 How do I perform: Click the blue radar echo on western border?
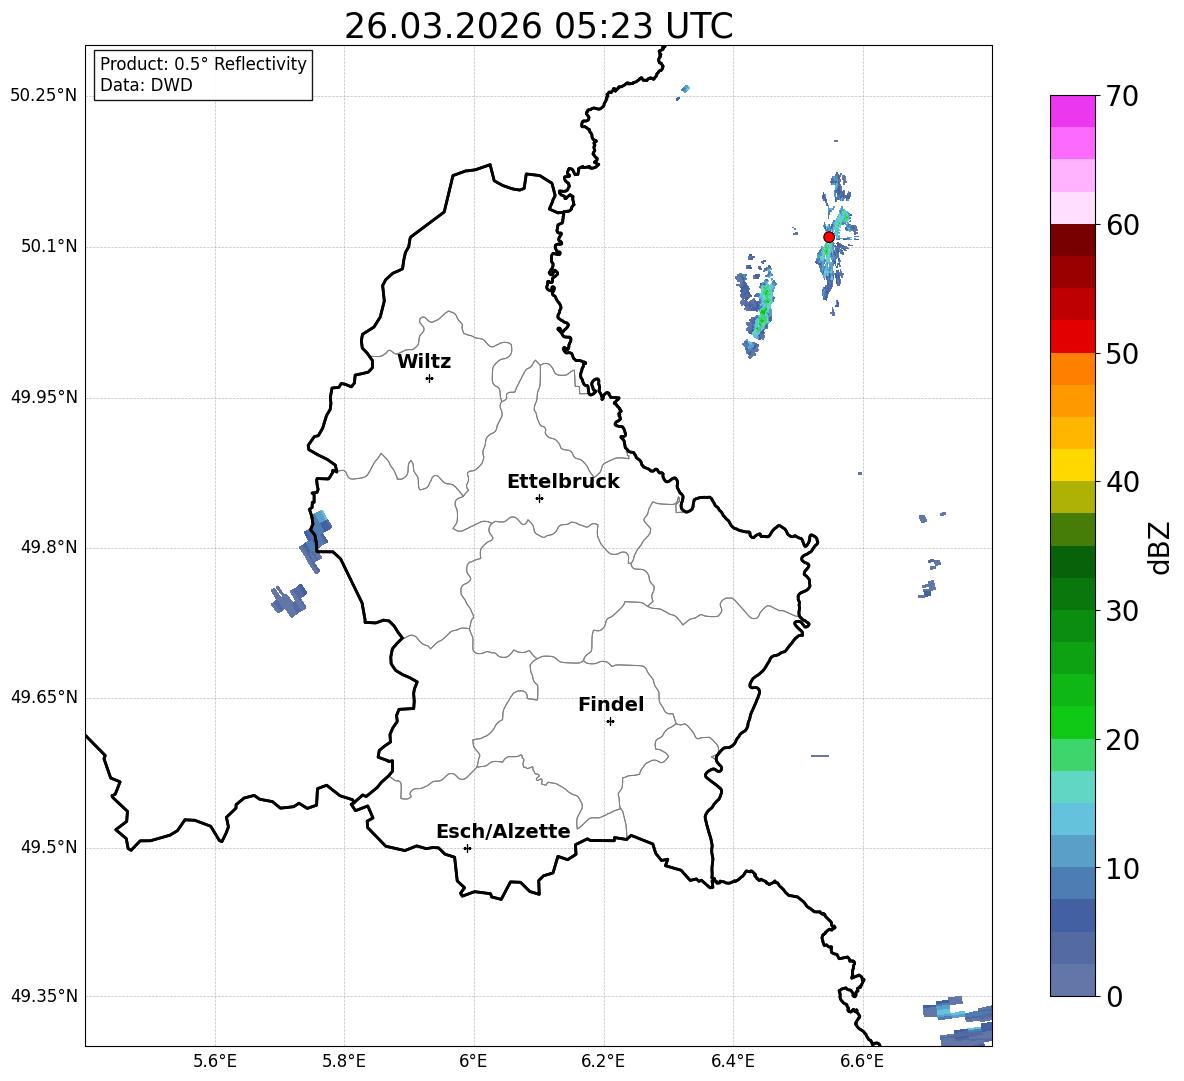(316, 540)
